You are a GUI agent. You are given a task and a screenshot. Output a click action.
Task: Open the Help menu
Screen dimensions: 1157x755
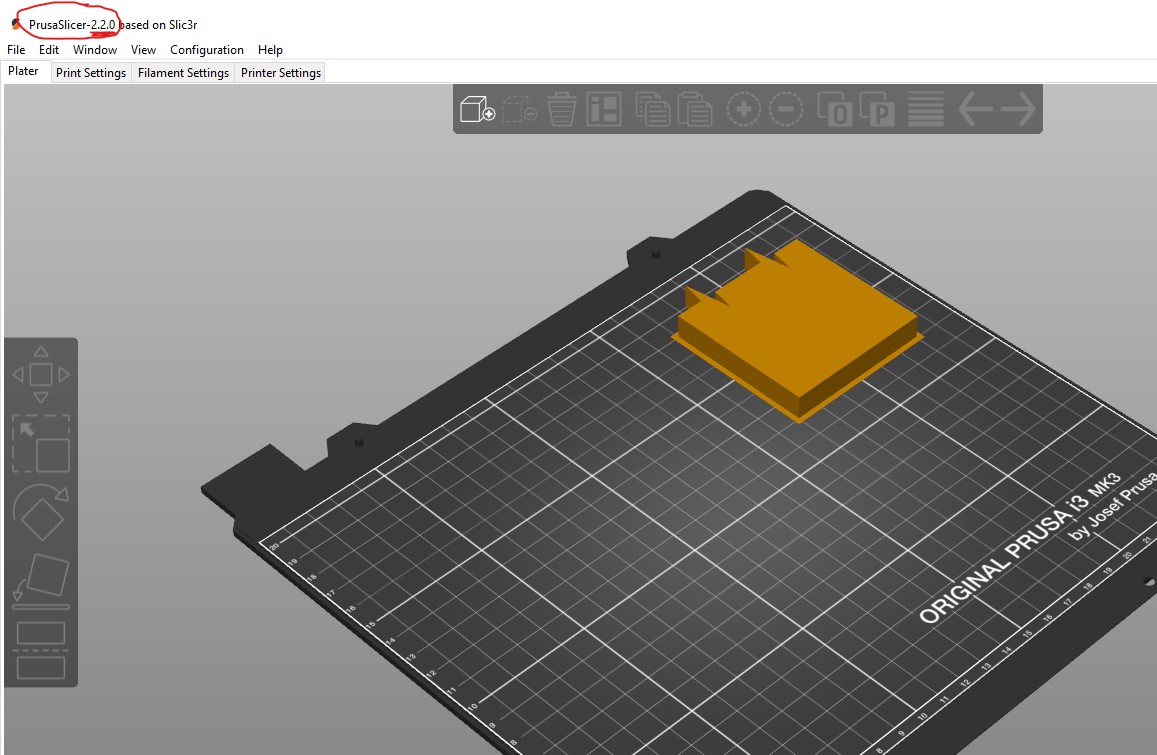point(270,49)
